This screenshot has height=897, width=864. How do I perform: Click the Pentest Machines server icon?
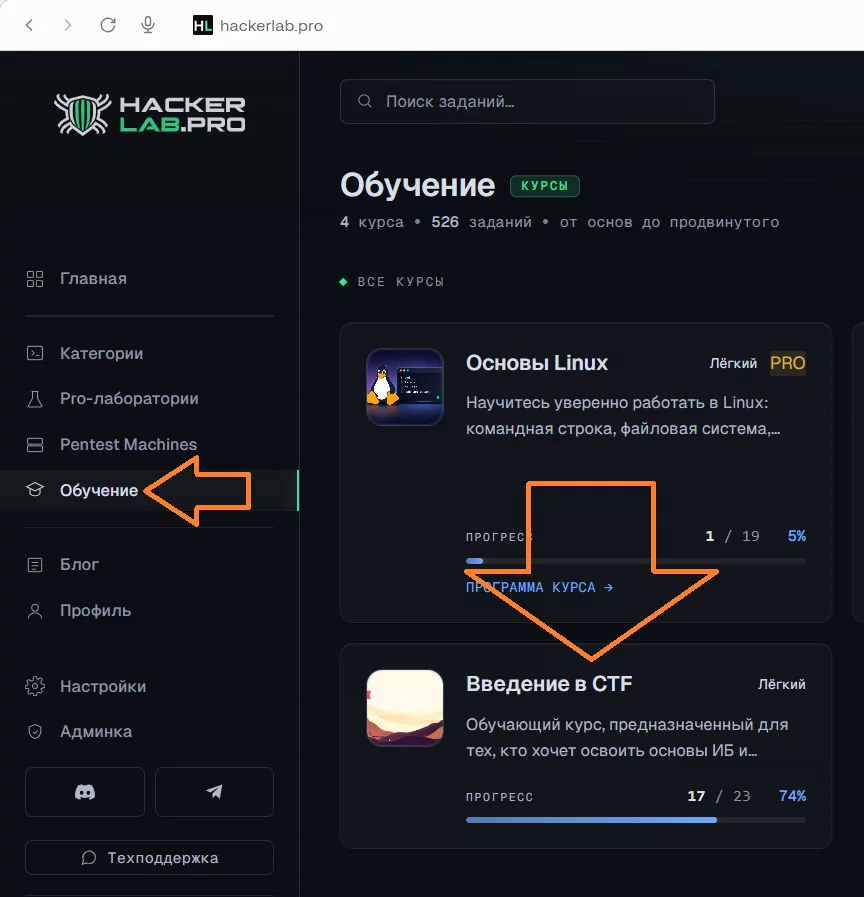[x=35, y=444]
